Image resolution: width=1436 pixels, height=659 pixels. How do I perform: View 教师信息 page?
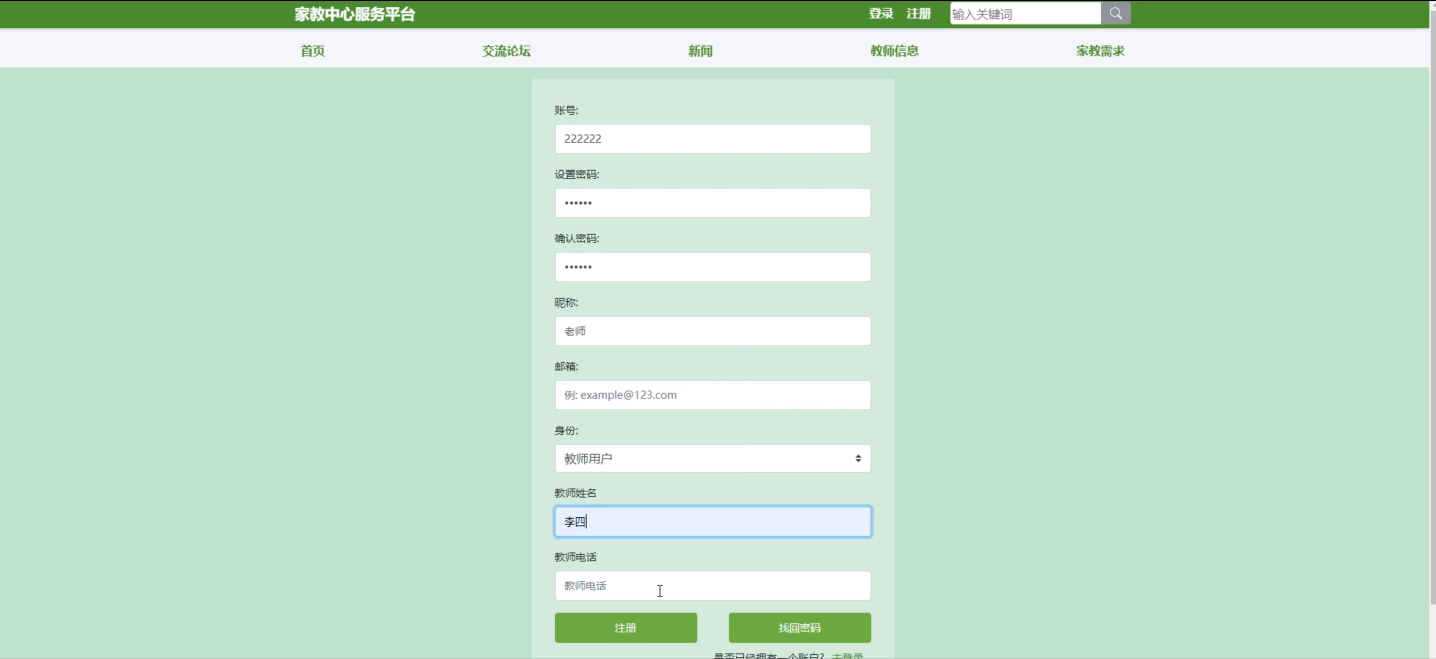point(894,51)
